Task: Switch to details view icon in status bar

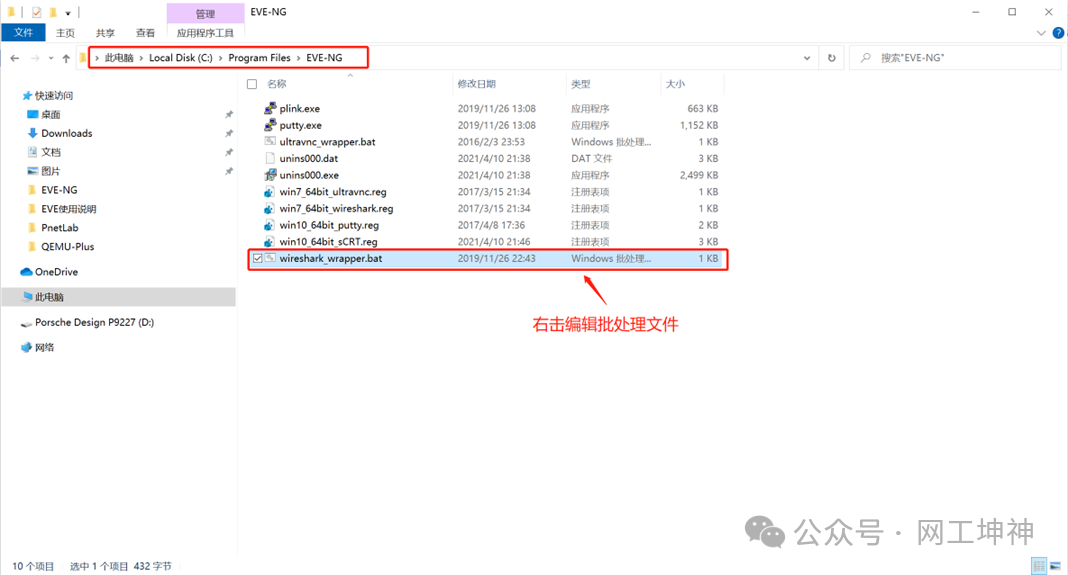Action: tap(1039, 565)
